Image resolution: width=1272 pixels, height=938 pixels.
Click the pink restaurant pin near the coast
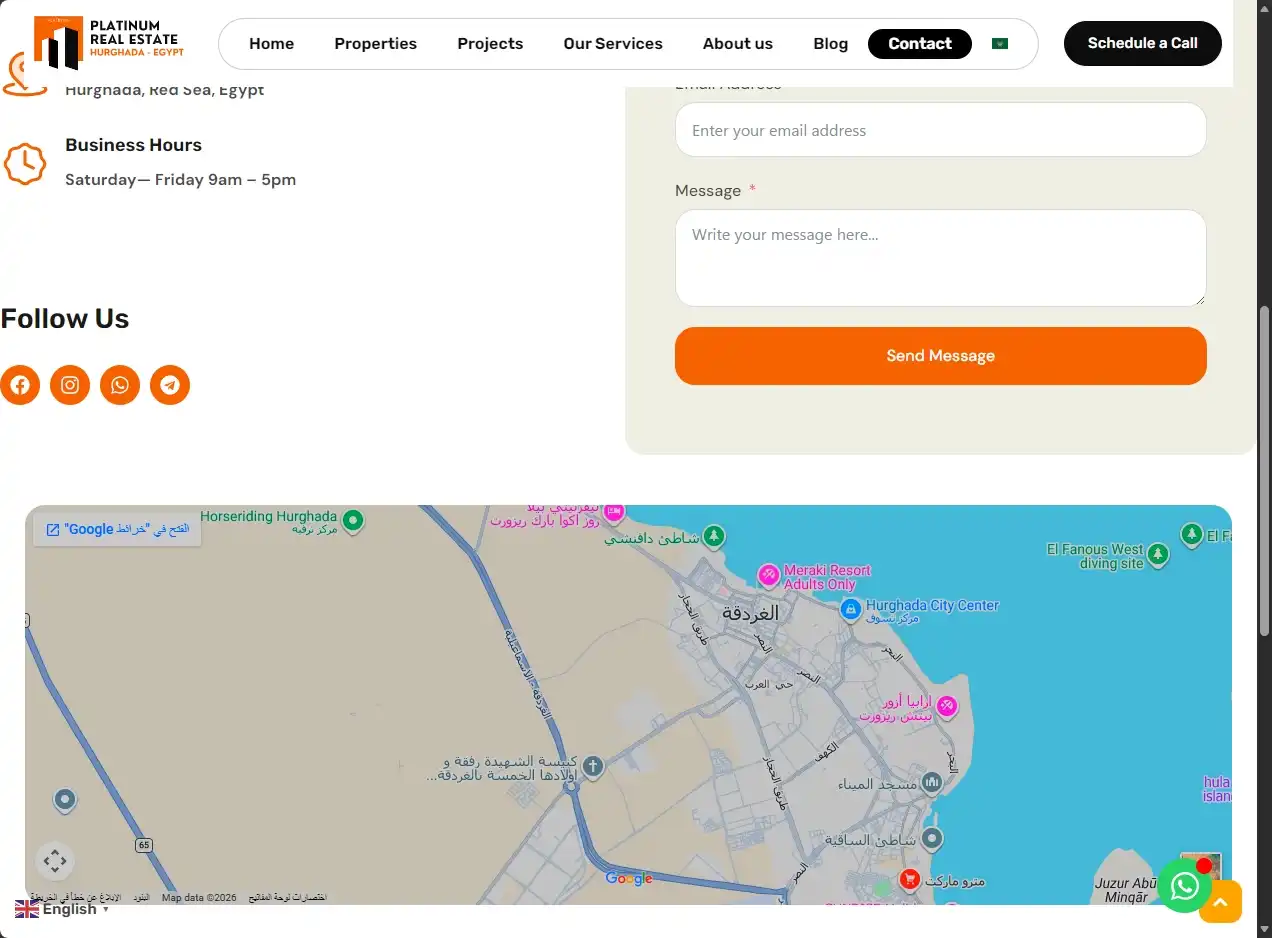946,707
